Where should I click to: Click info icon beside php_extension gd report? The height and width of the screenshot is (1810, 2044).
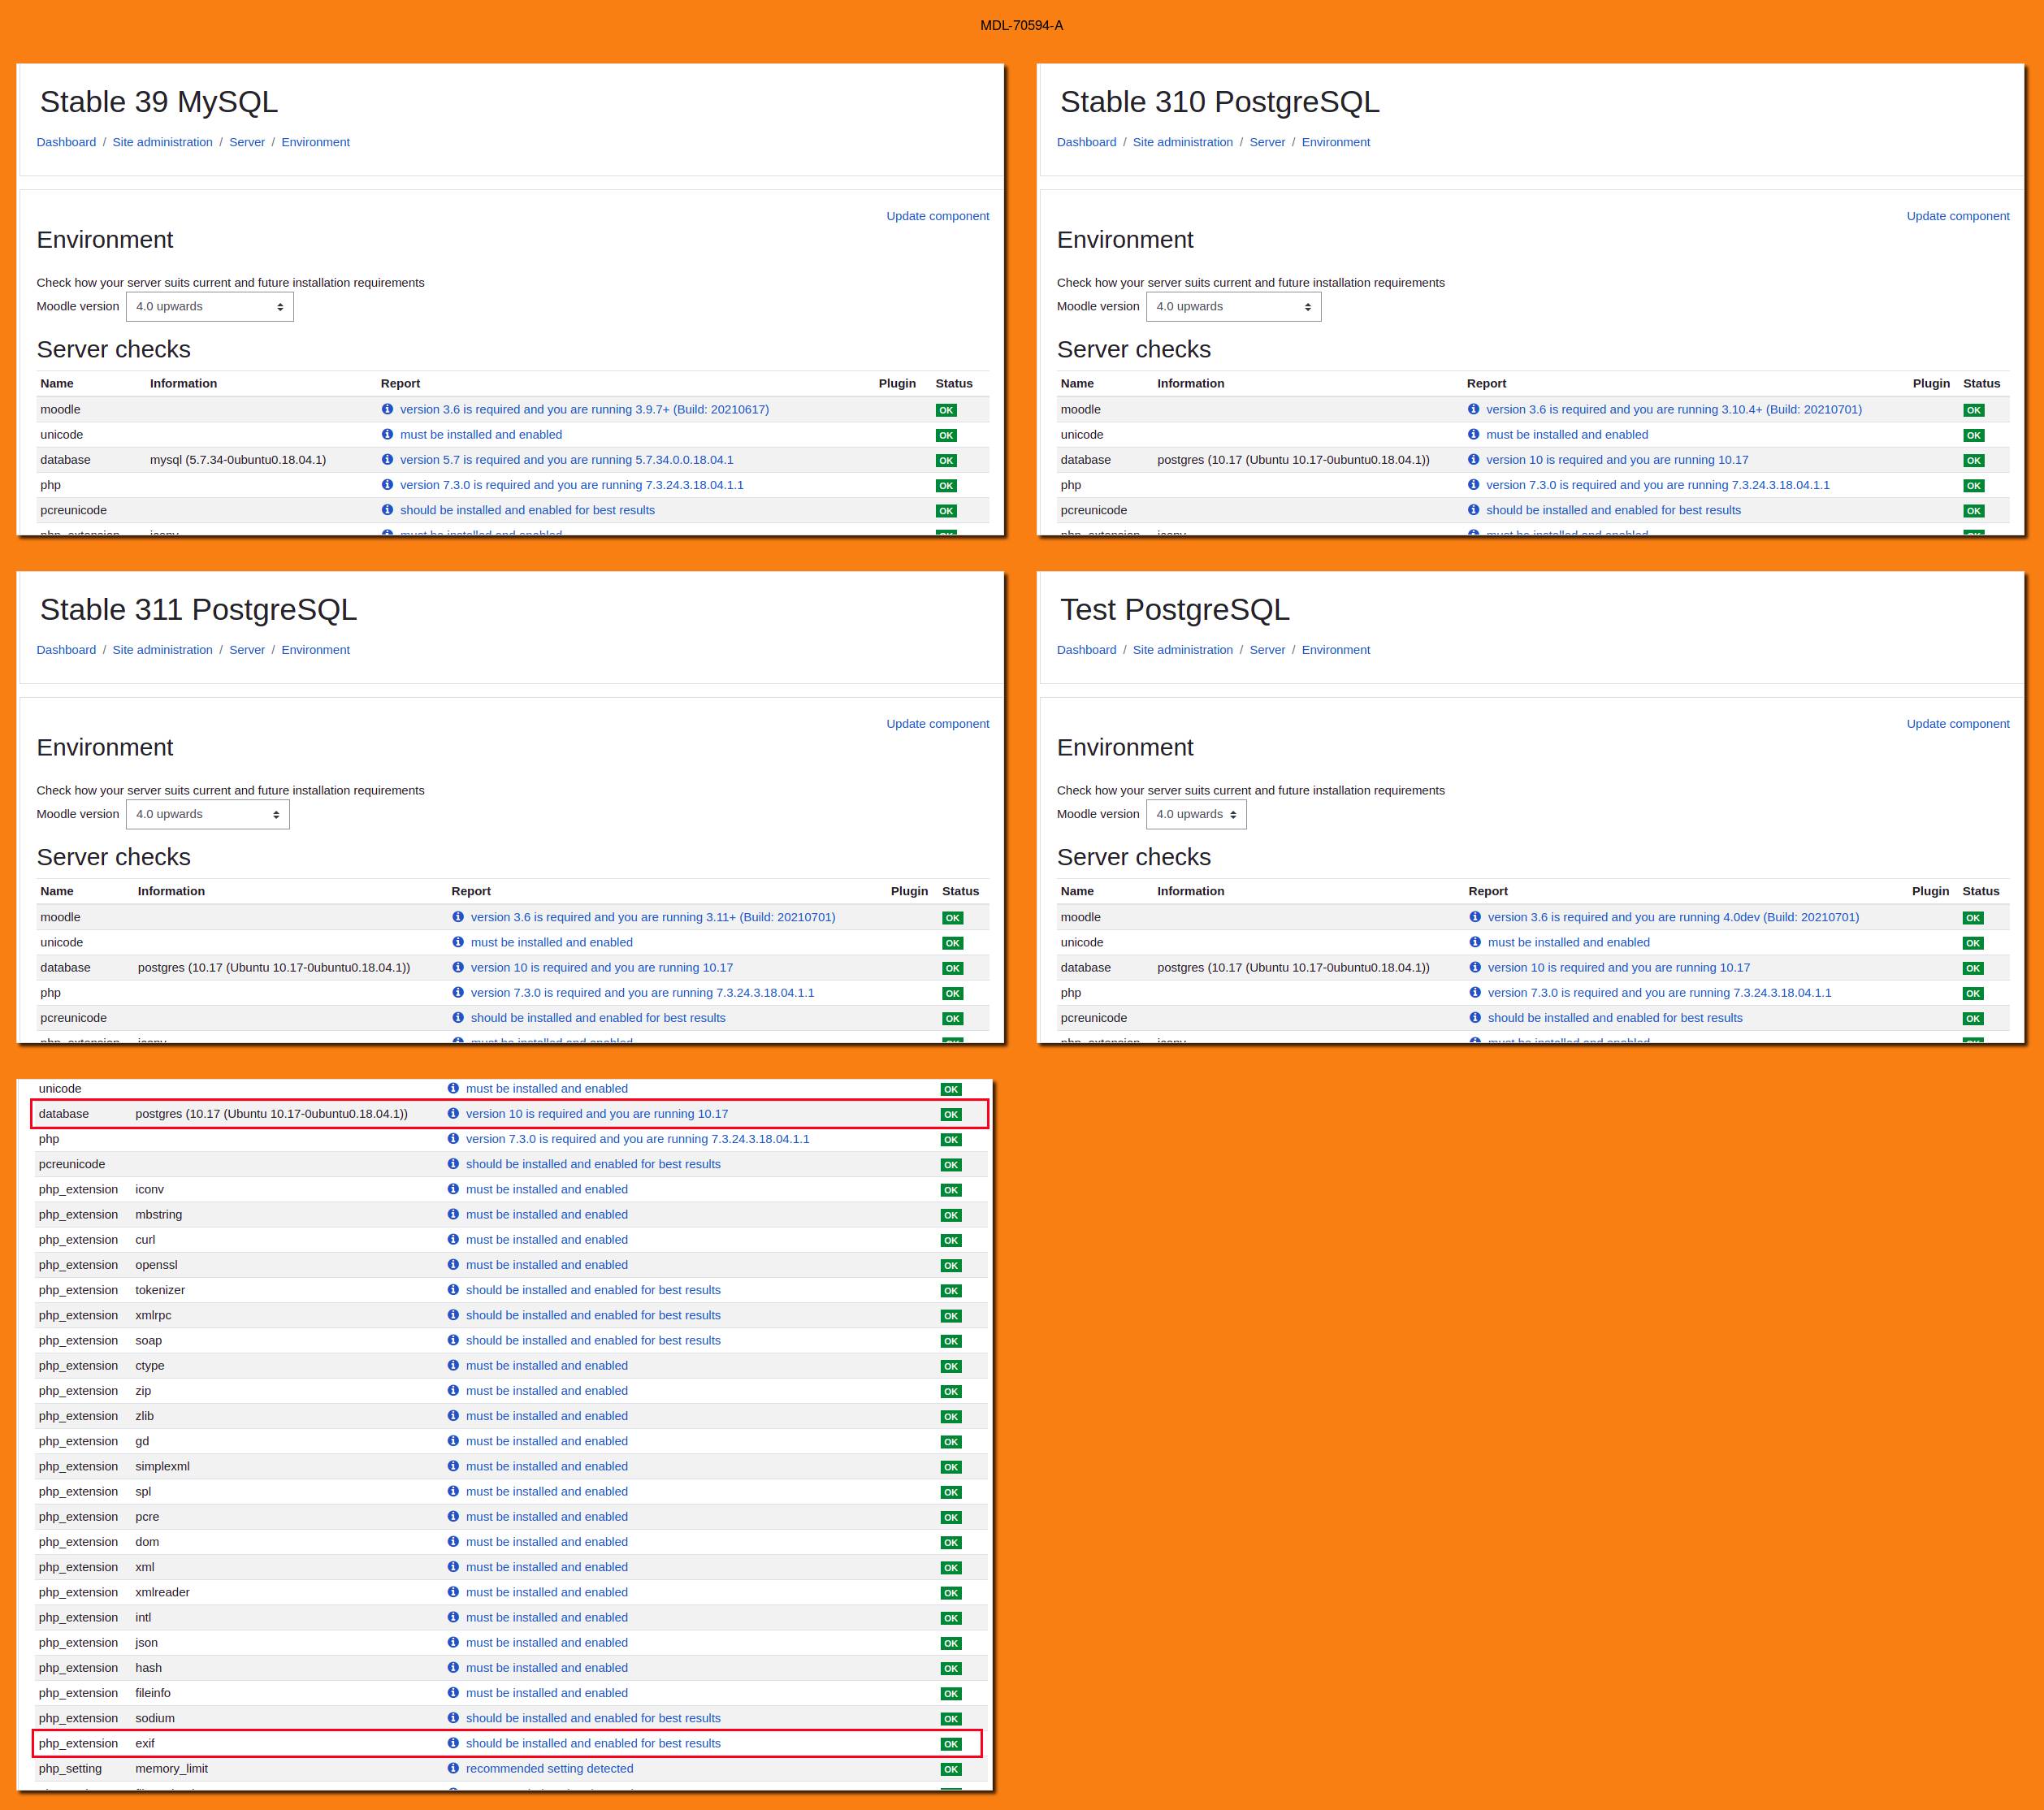453,1441
